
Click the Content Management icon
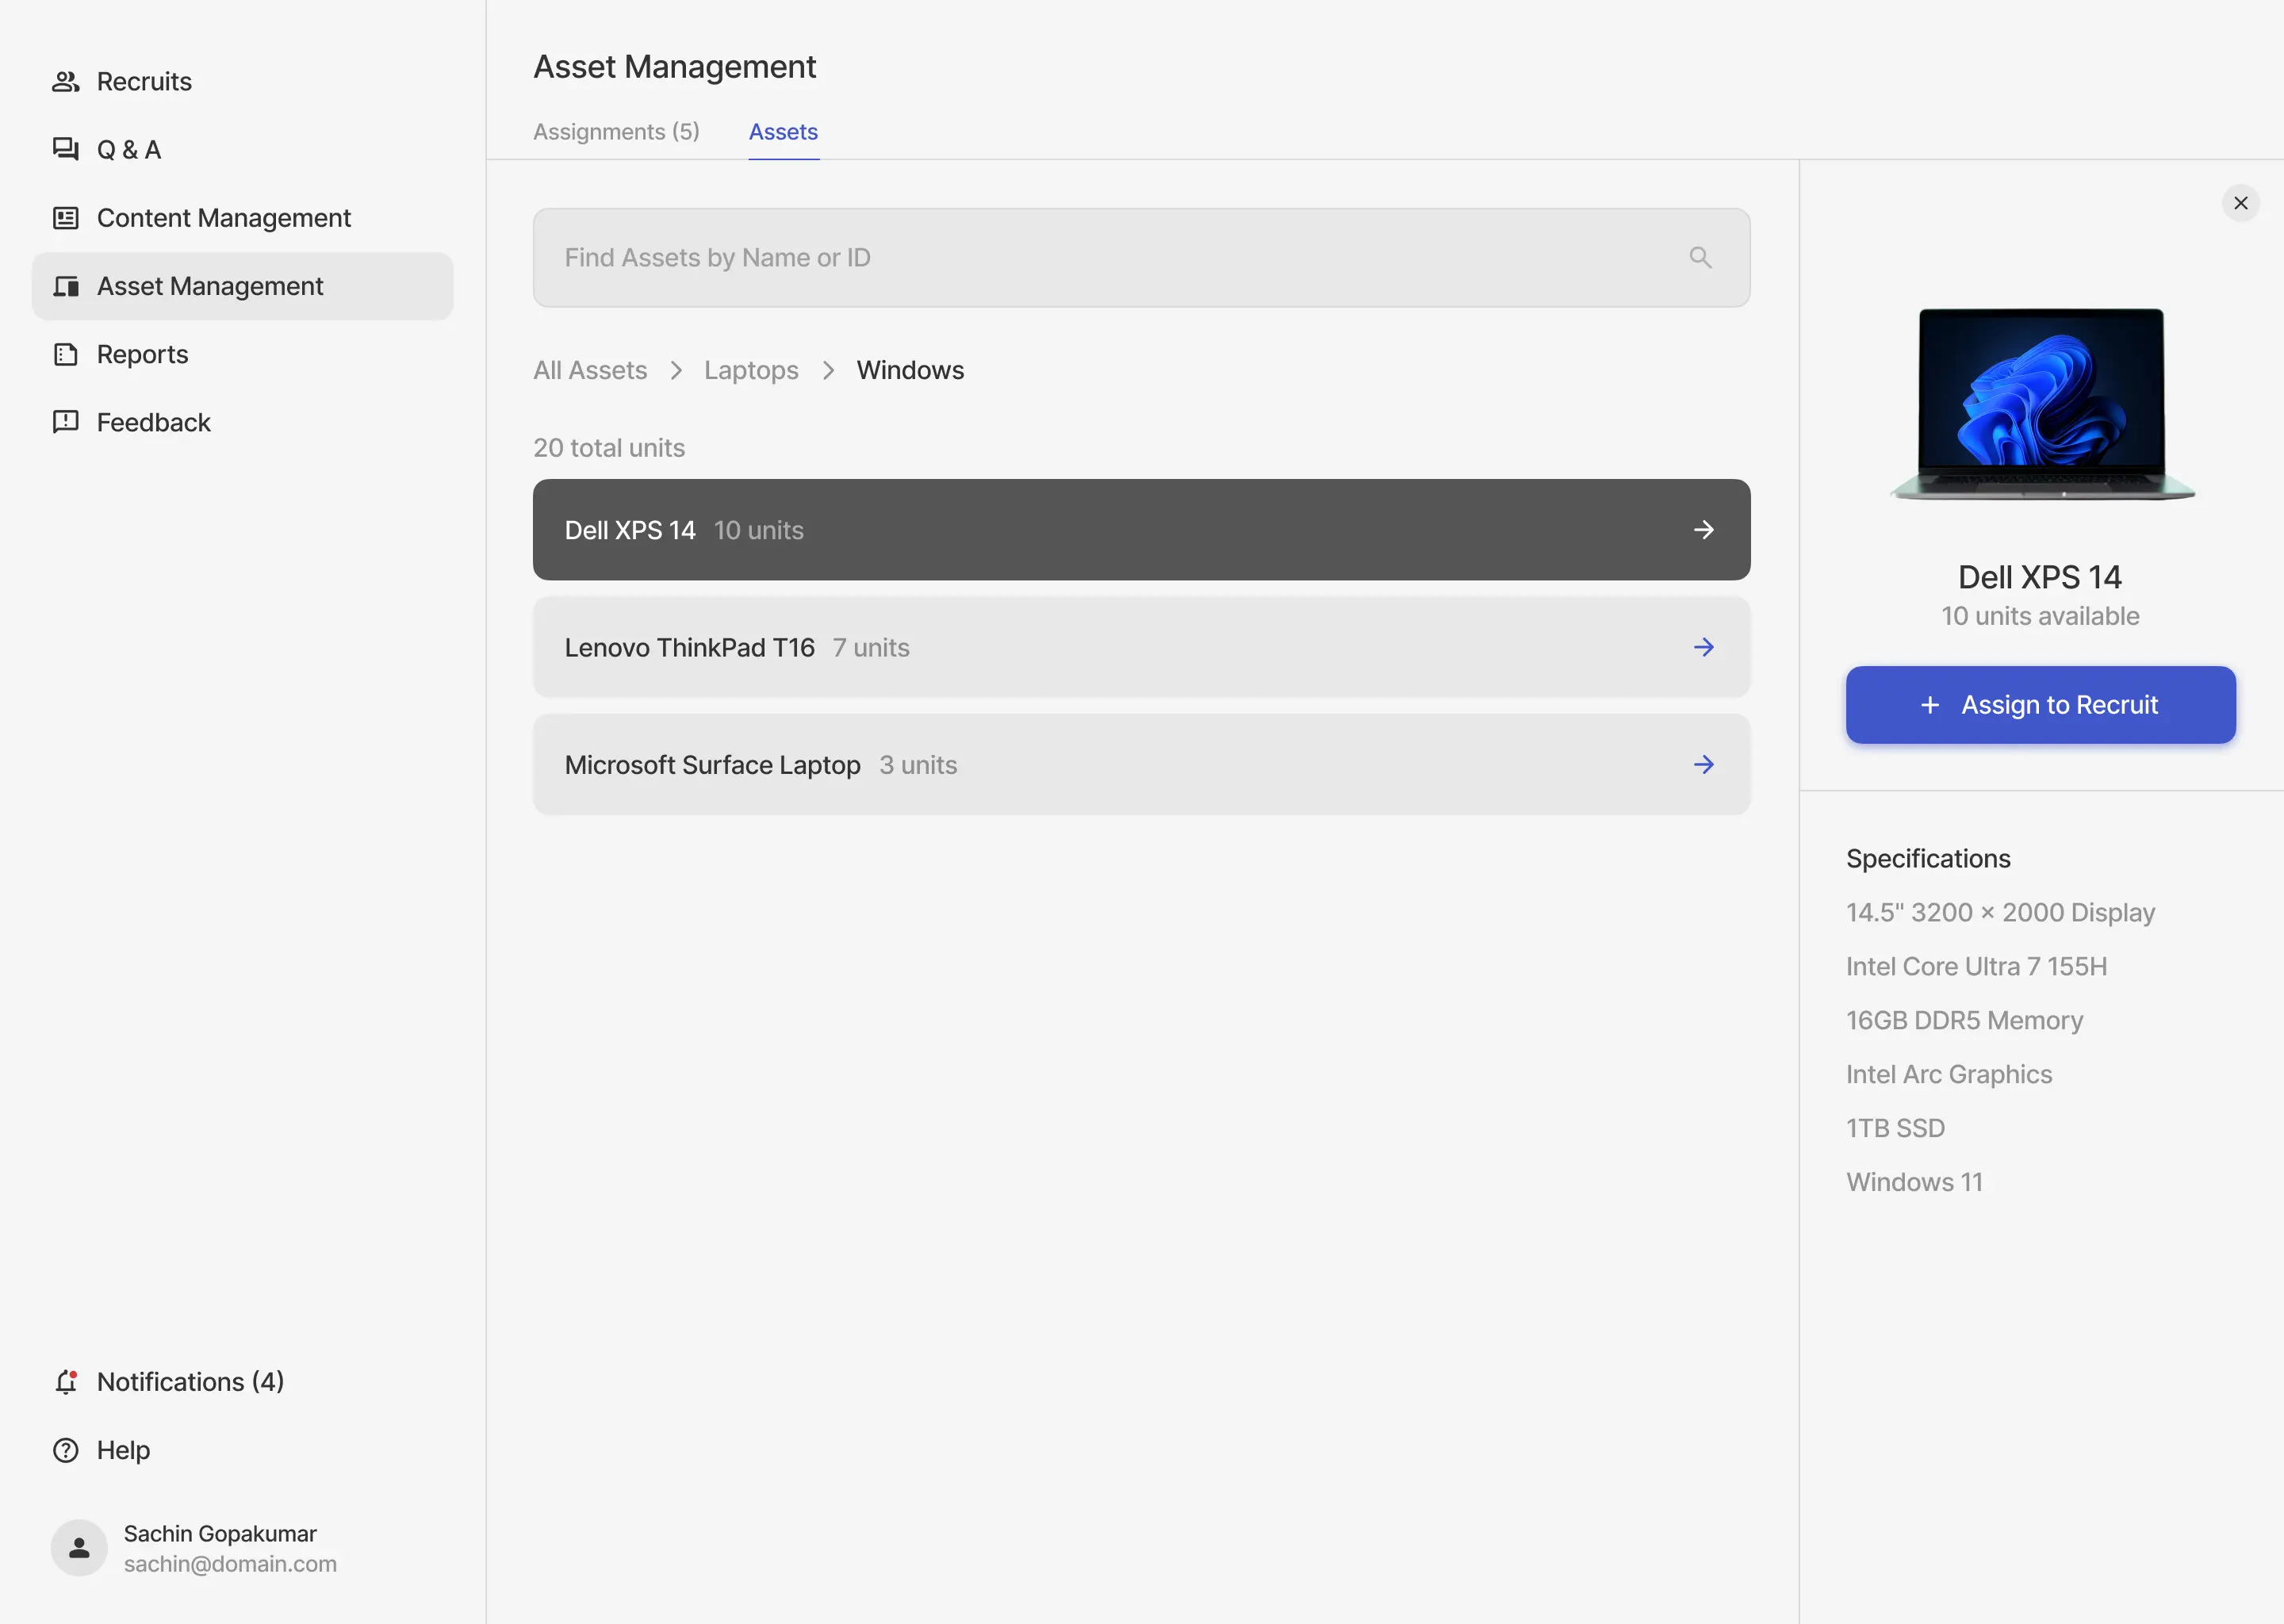point(66,218)
